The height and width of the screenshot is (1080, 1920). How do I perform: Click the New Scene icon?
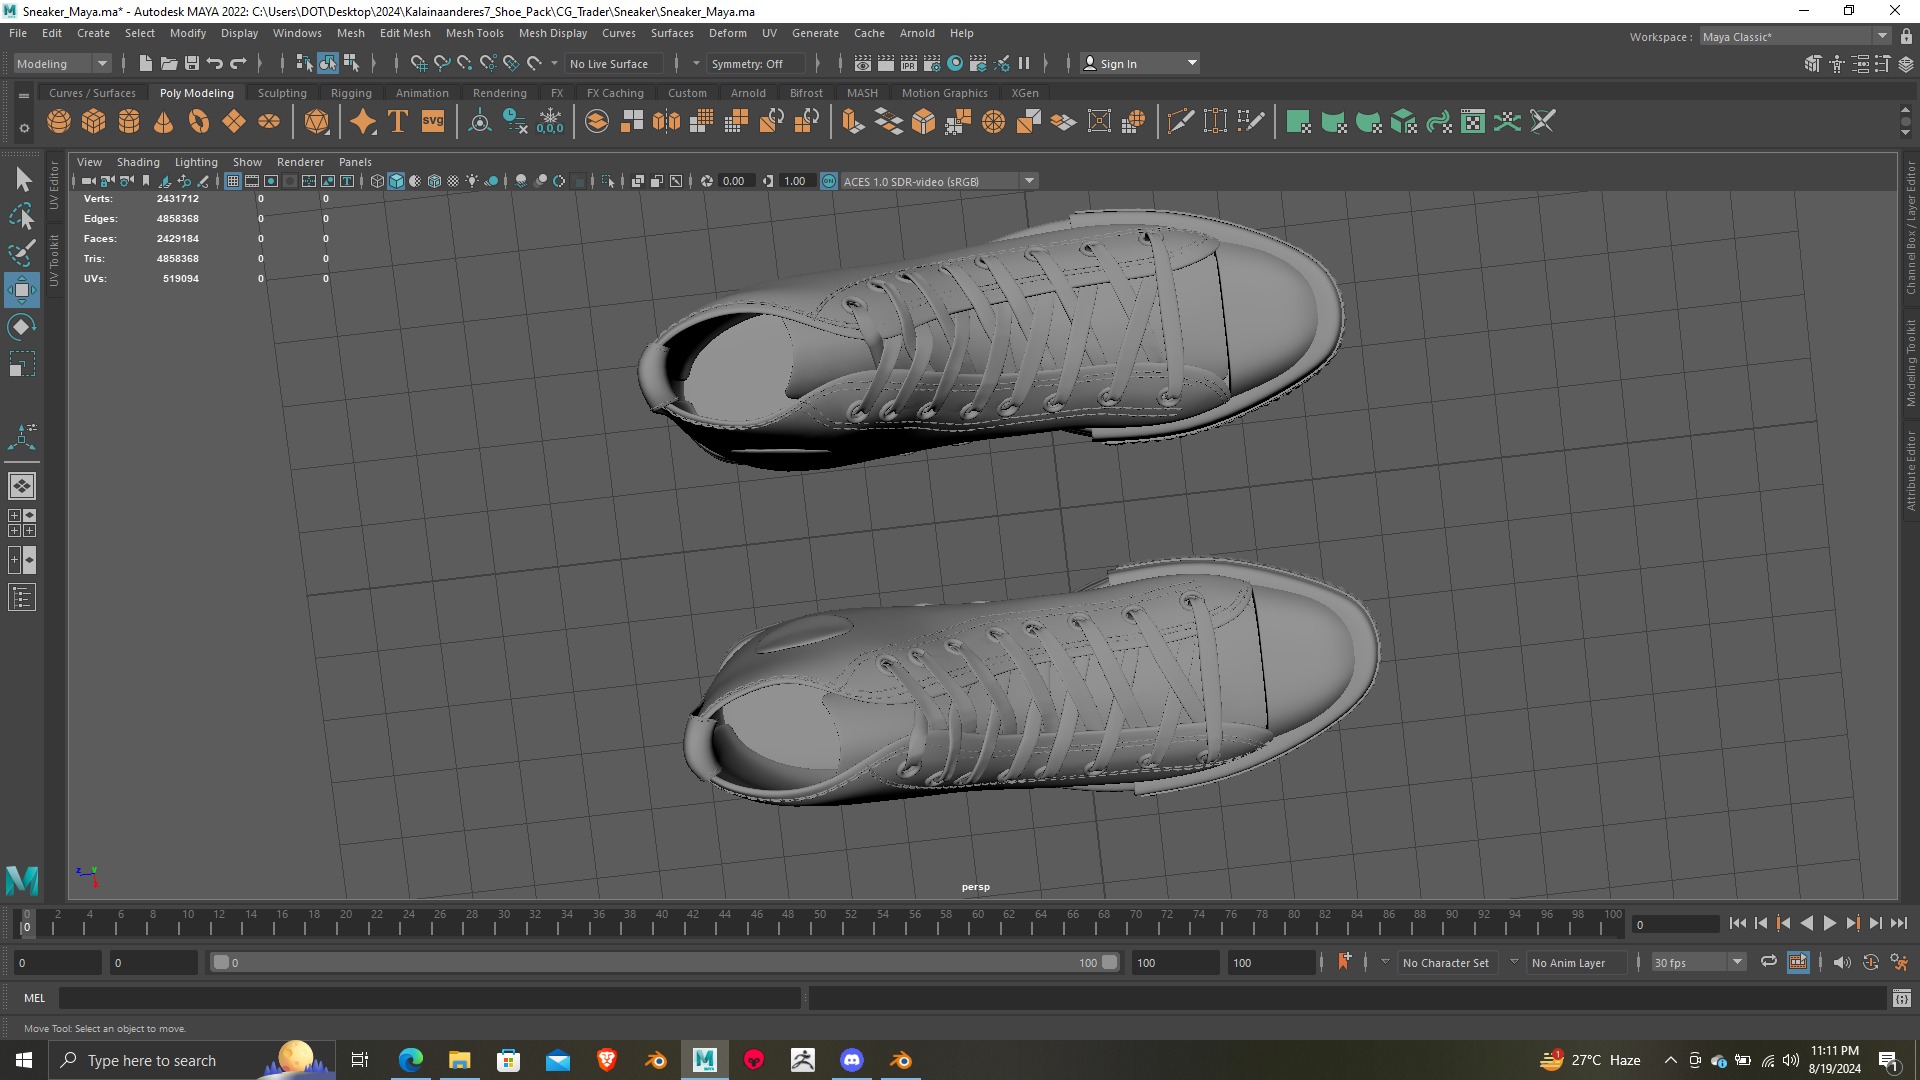146,63
